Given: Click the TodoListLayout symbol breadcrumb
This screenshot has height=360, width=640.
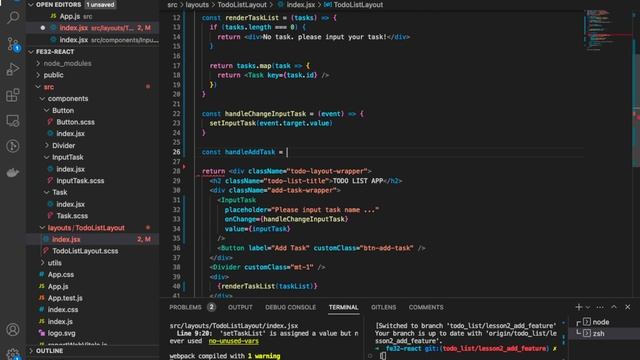Looking at the screenshot, I should (354, 5).
